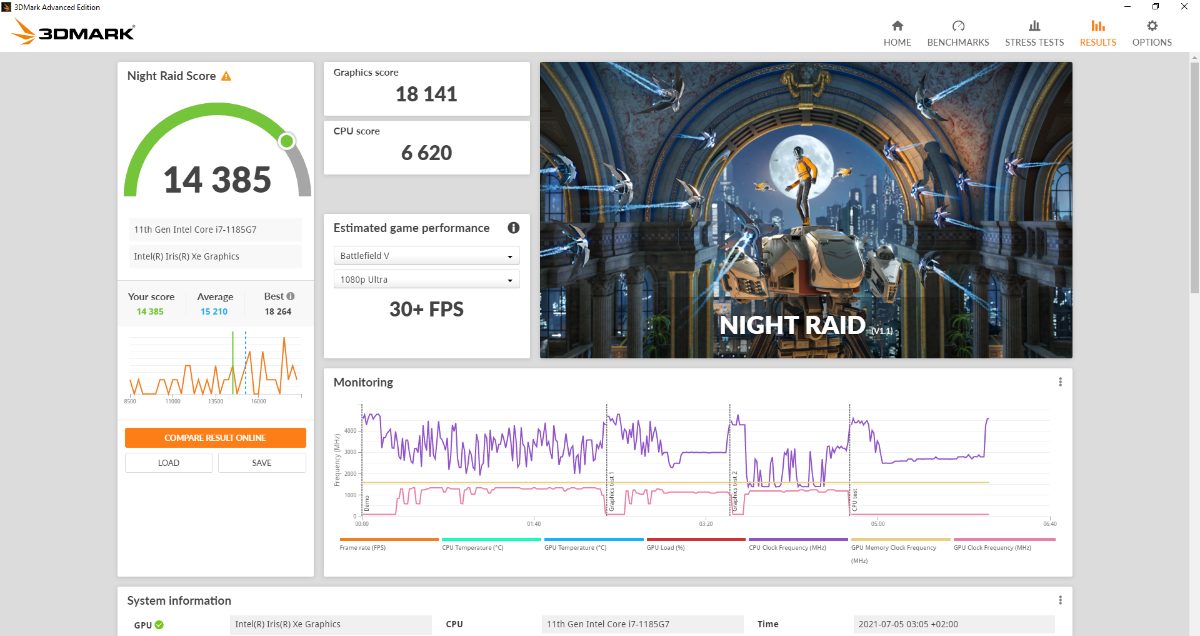This screenshot has height=636, width=1200.
Task: Click the Benchmarks gauge icon
Action: pyautogui.click(x=958, y=26)
